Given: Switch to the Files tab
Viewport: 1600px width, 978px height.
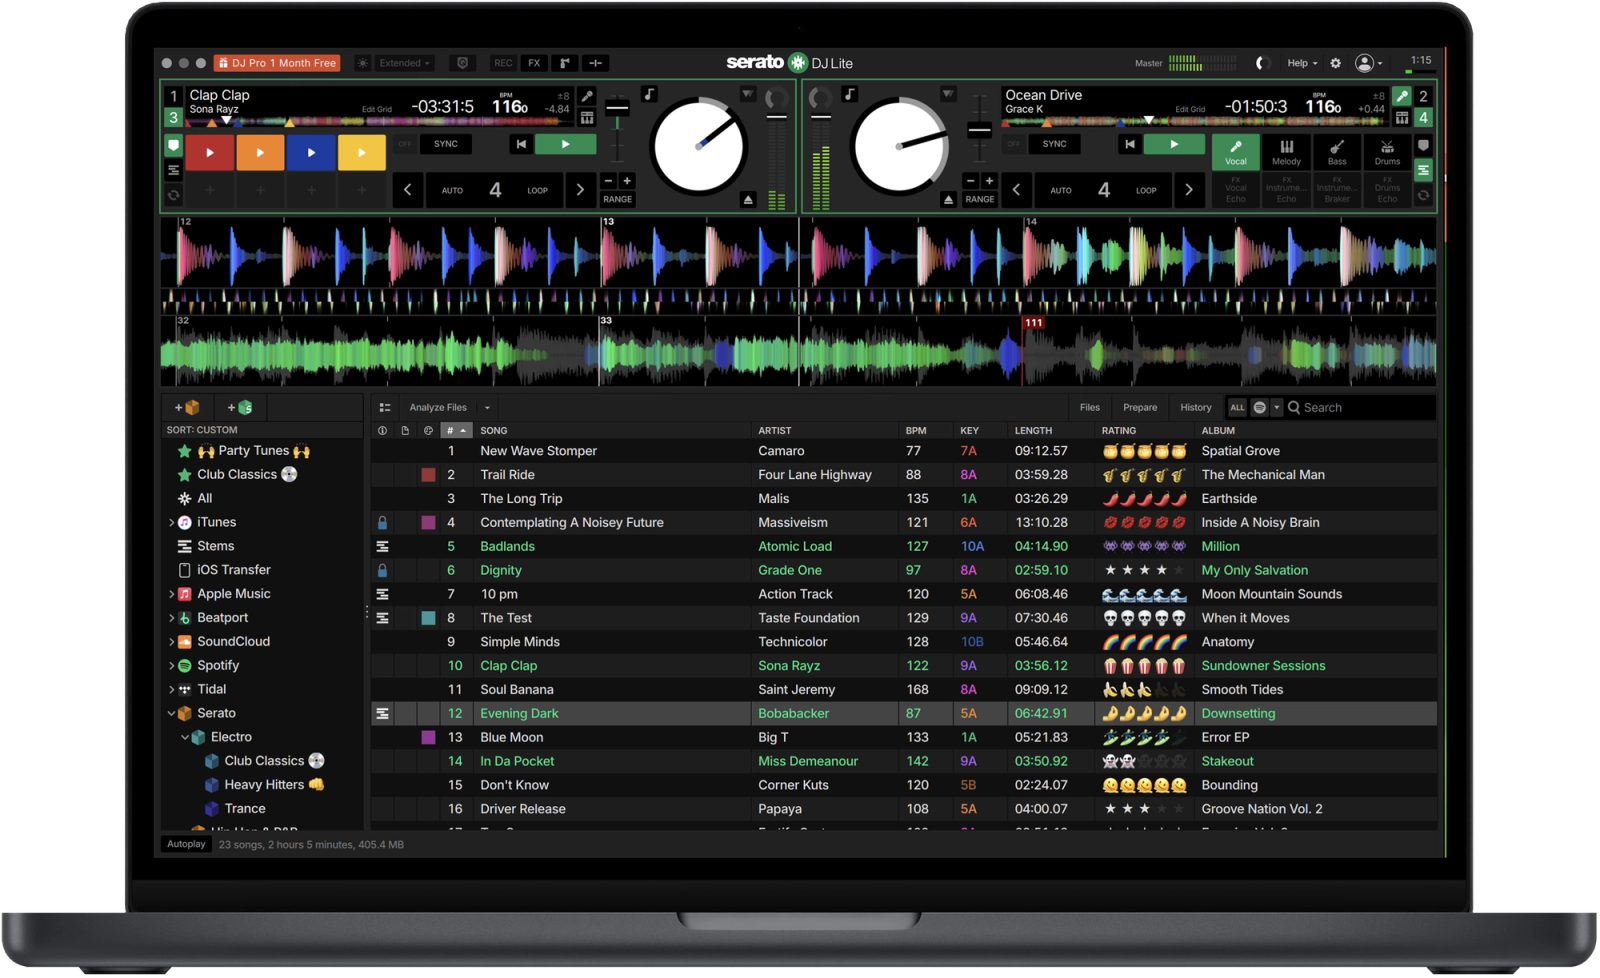Looking at the screenshot, I should [x=1089, y=407].
